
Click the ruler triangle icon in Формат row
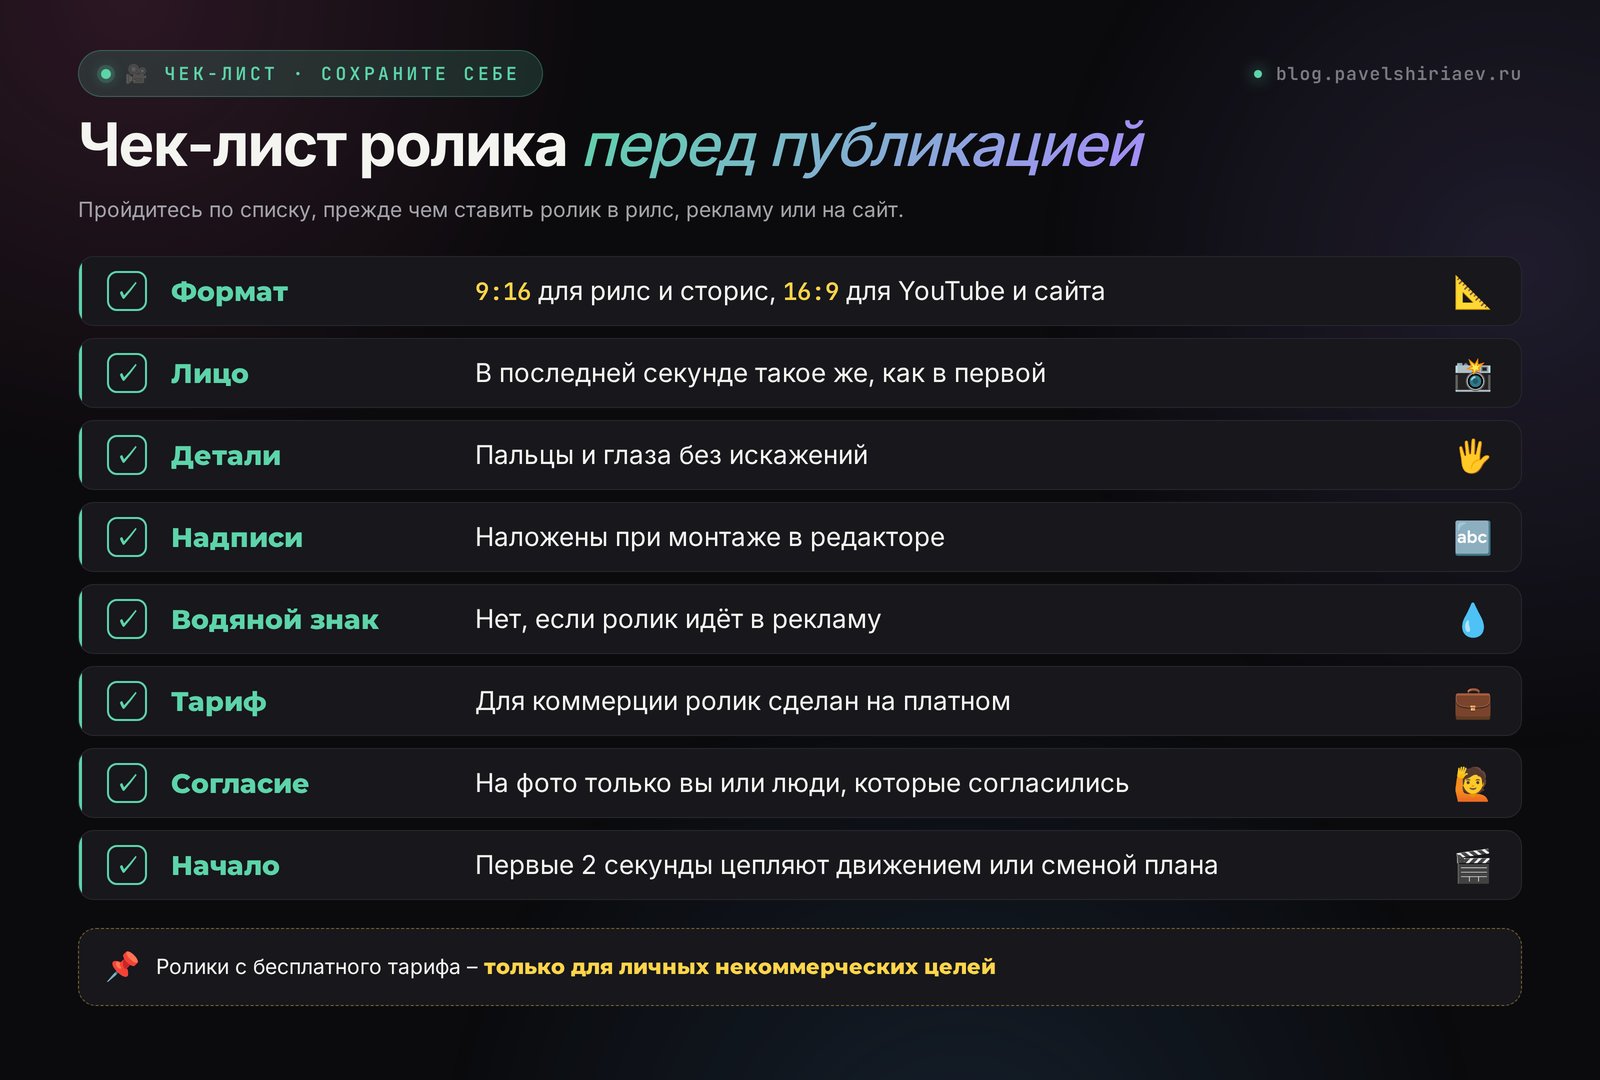pyautogui.click(x=1472, y=292)
